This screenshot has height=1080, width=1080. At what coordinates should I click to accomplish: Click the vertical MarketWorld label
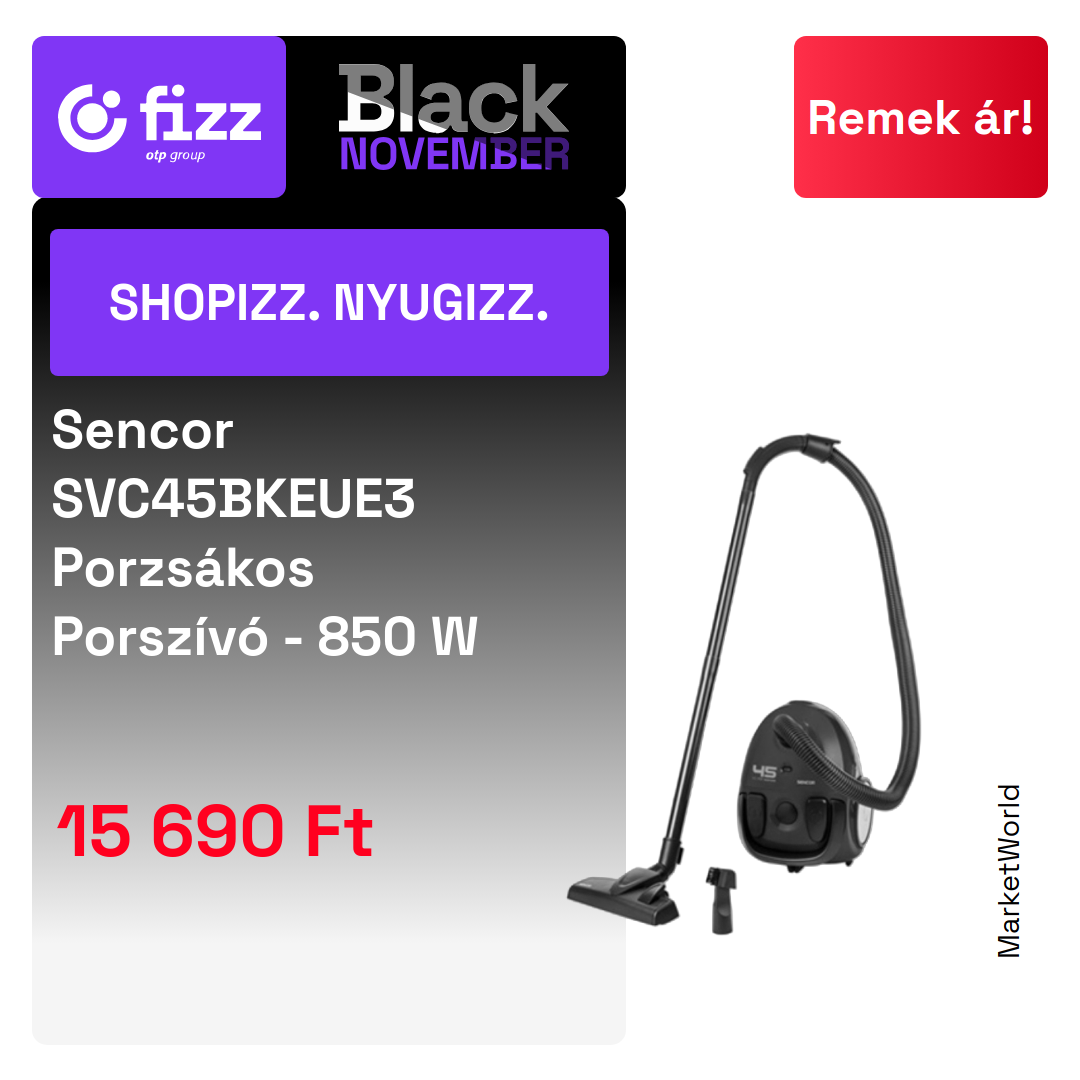point(1008,871)
